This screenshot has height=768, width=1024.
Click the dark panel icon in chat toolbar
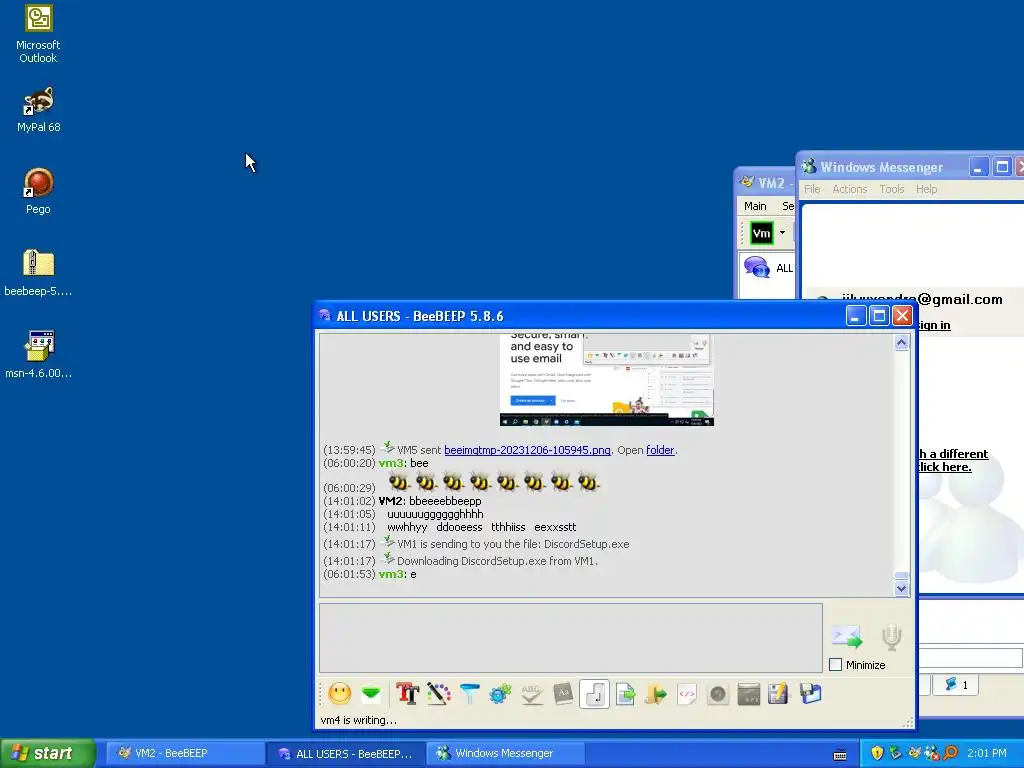[748, 694]
